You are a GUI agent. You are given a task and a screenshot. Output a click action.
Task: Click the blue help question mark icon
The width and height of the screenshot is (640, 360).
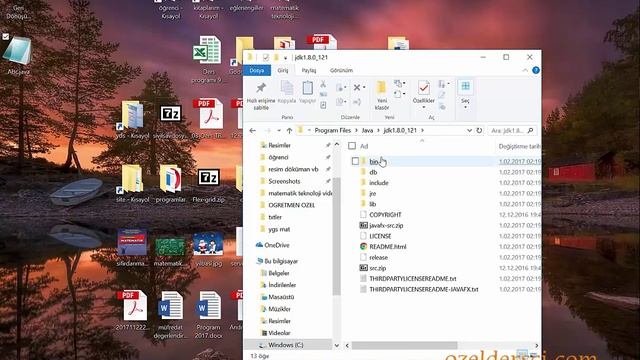[536, 70]
